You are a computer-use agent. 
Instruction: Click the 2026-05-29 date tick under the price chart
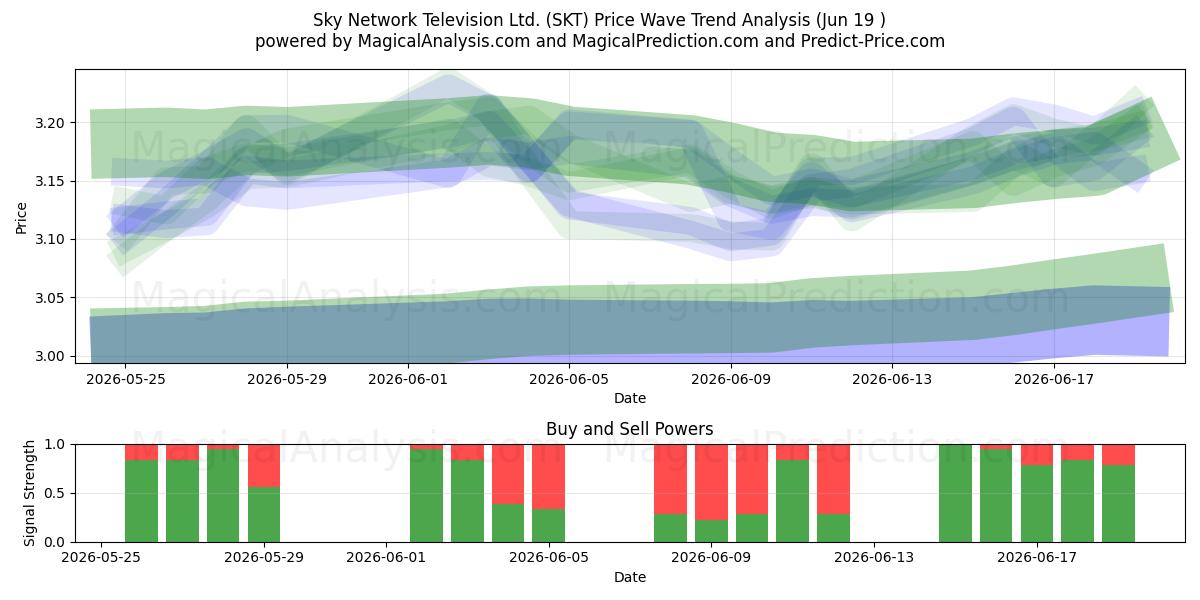pyautogui.click(x=287, y=379)
